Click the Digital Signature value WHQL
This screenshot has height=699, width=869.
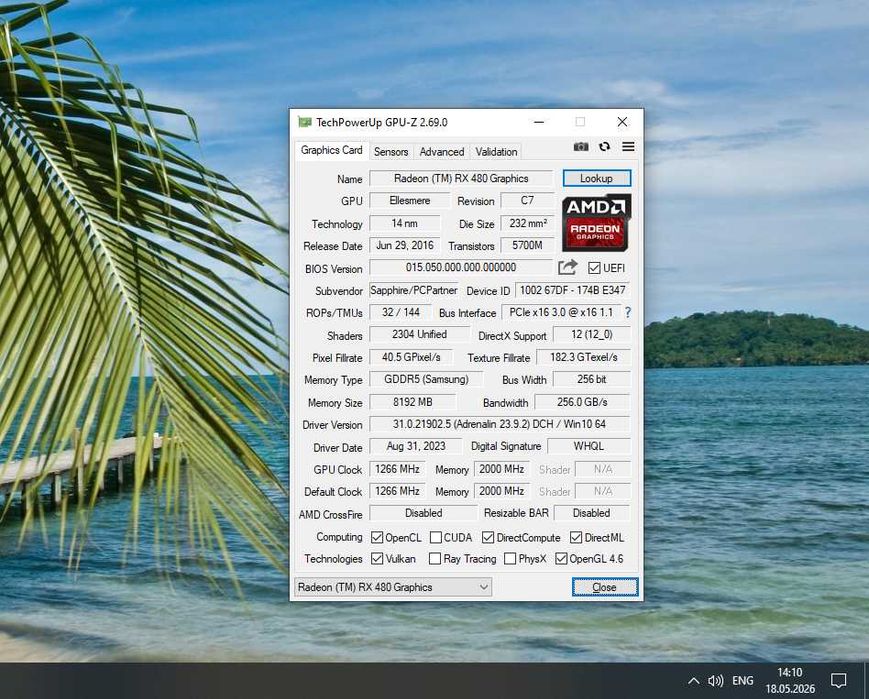589,447
